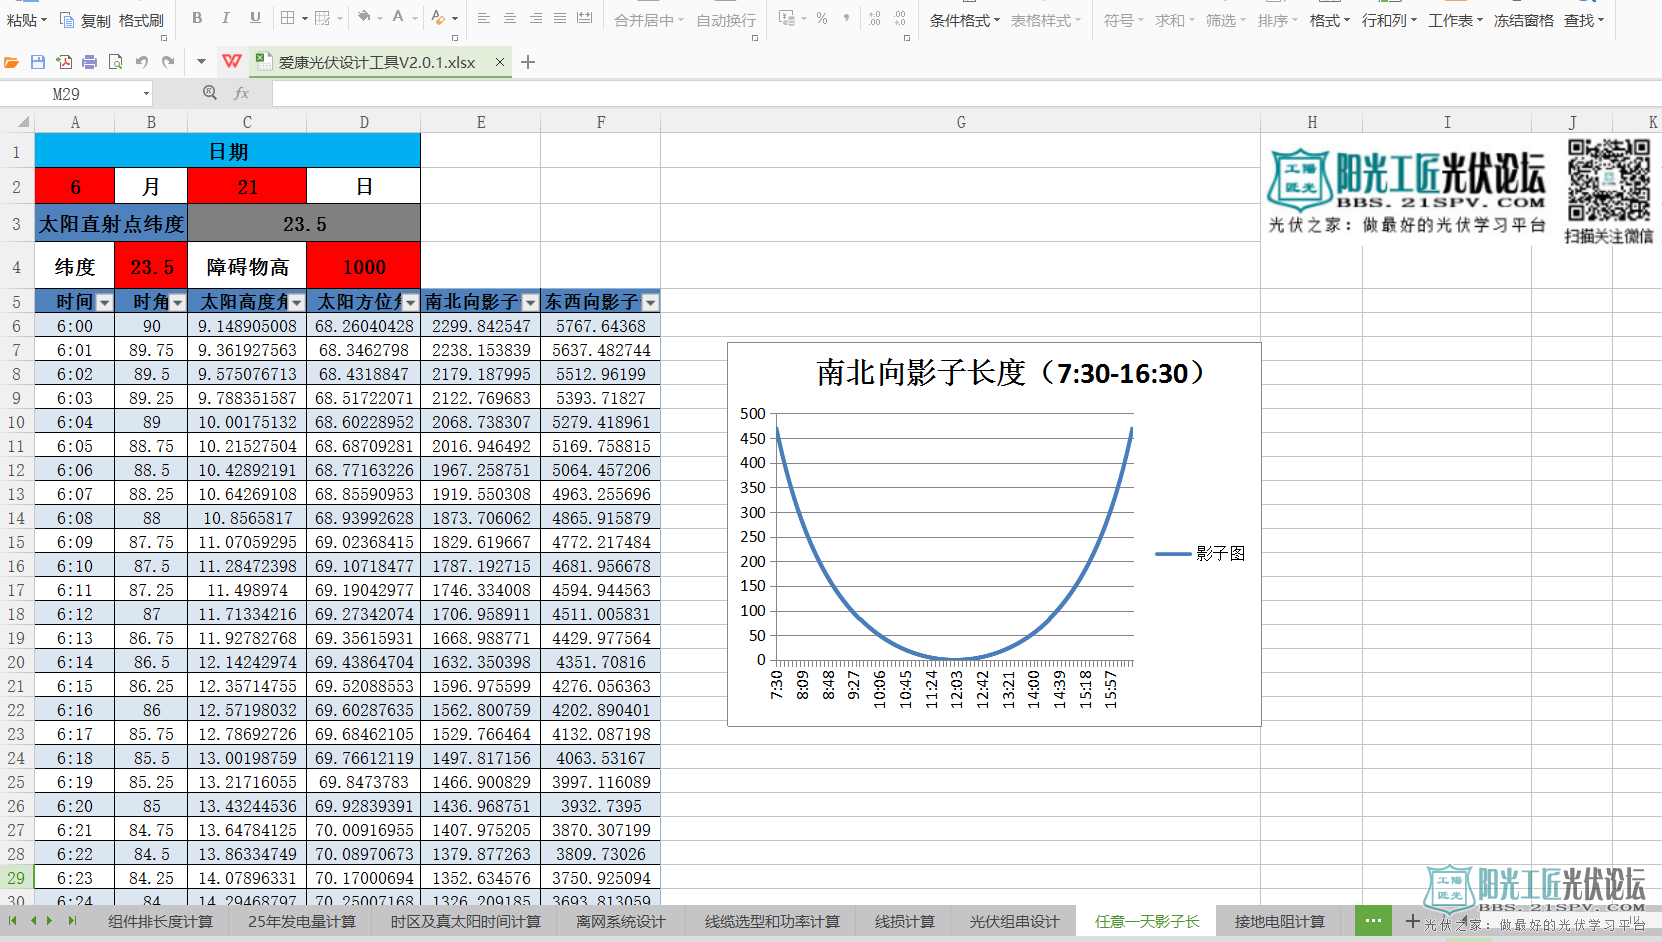Show more sheets with green ellipsis button
The height and width of the screenshot is (942, 1662).
[x=1373, y=920]
